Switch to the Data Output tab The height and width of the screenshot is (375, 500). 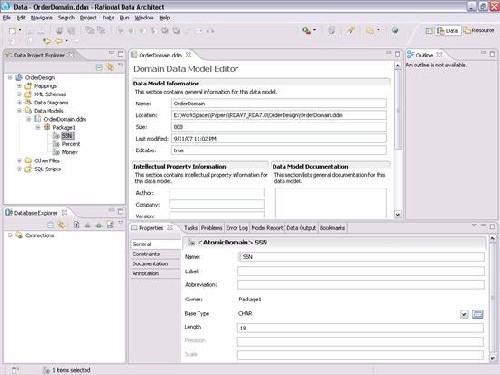click(x=301, y=228)
